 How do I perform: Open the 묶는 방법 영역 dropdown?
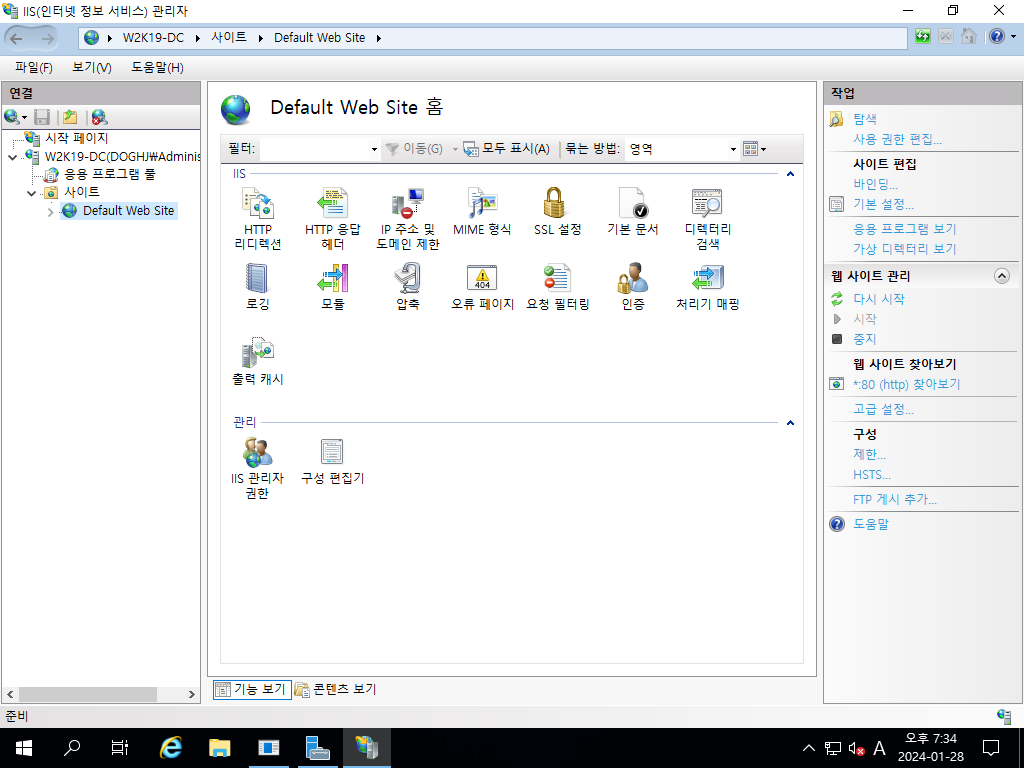(x=733, y=150)
